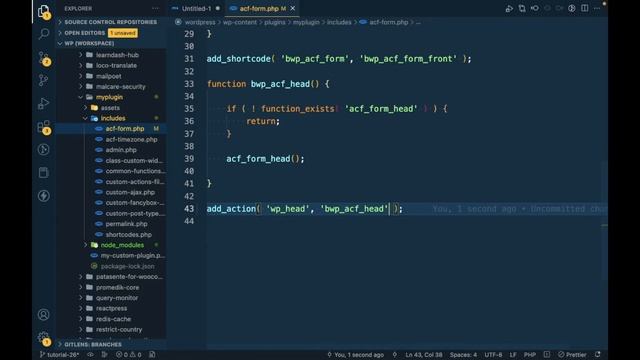Click plugins in breadcrumb path

coord(275,22)
